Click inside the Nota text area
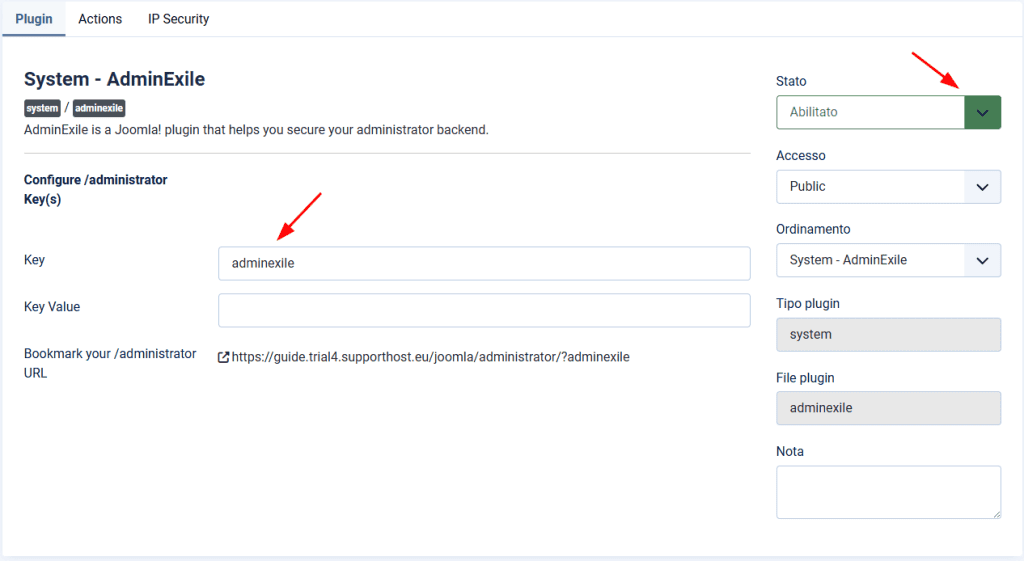This screenshot has width=1024, height=561. point(888,491)
